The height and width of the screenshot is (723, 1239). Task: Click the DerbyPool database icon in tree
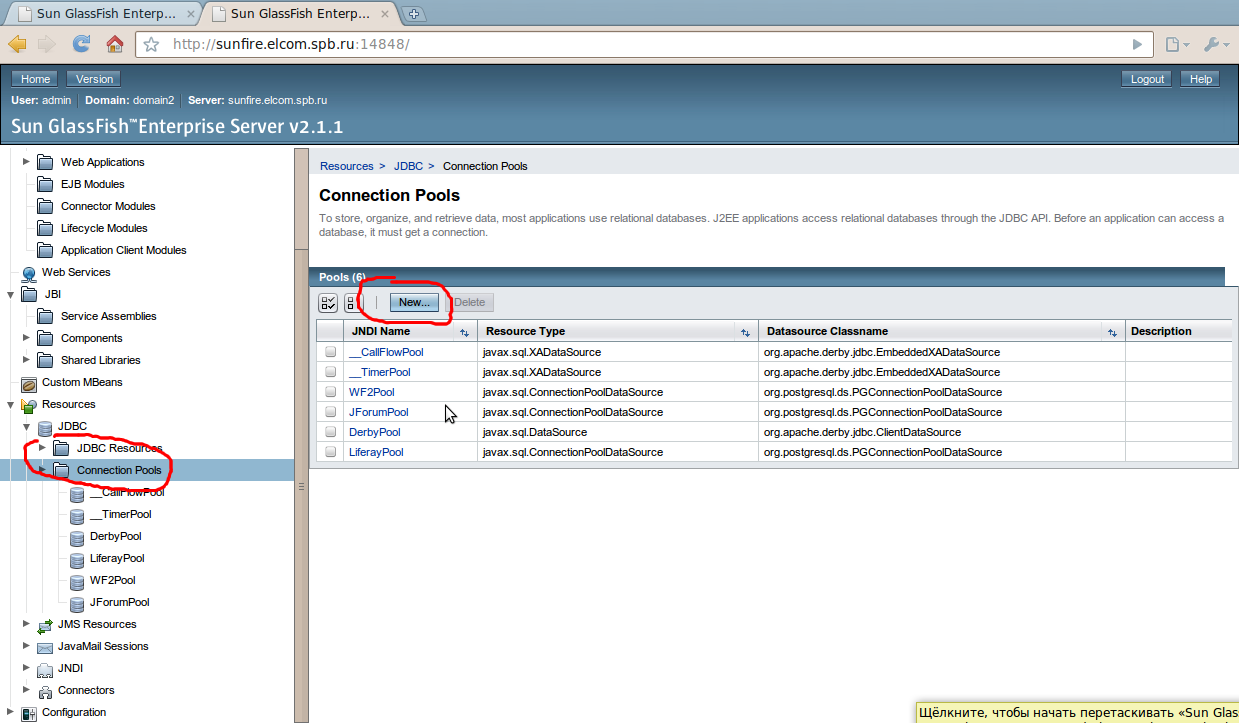click(77, 537)
